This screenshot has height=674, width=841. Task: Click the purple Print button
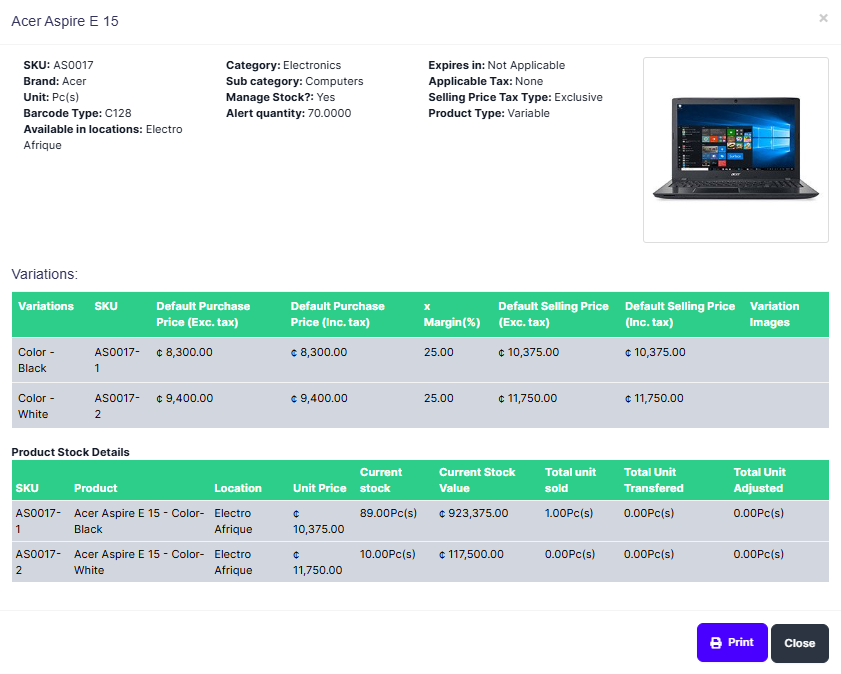coord(732,642)
